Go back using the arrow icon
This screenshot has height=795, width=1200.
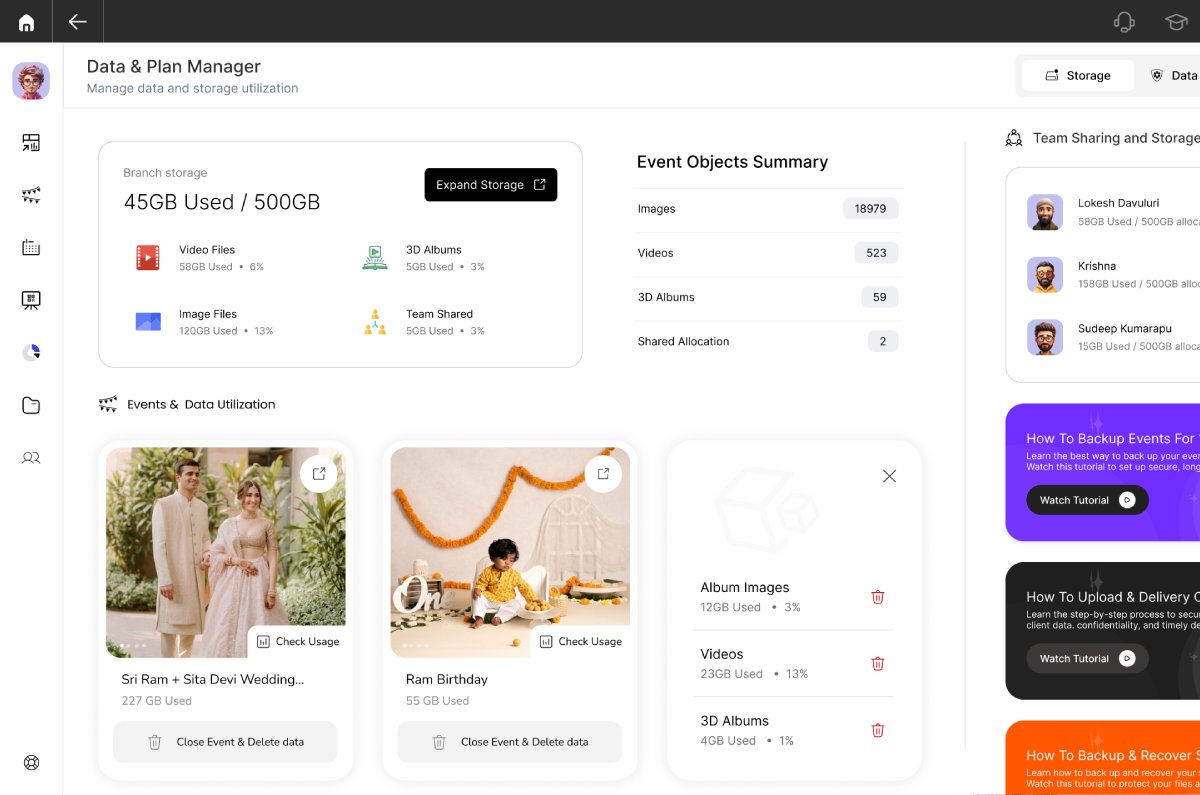(77, 22)
